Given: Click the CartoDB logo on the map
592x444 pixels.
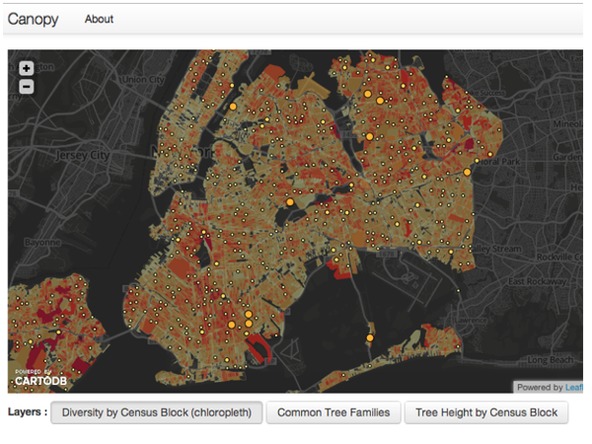Looking at the screenshot, I should click(41, 378).
